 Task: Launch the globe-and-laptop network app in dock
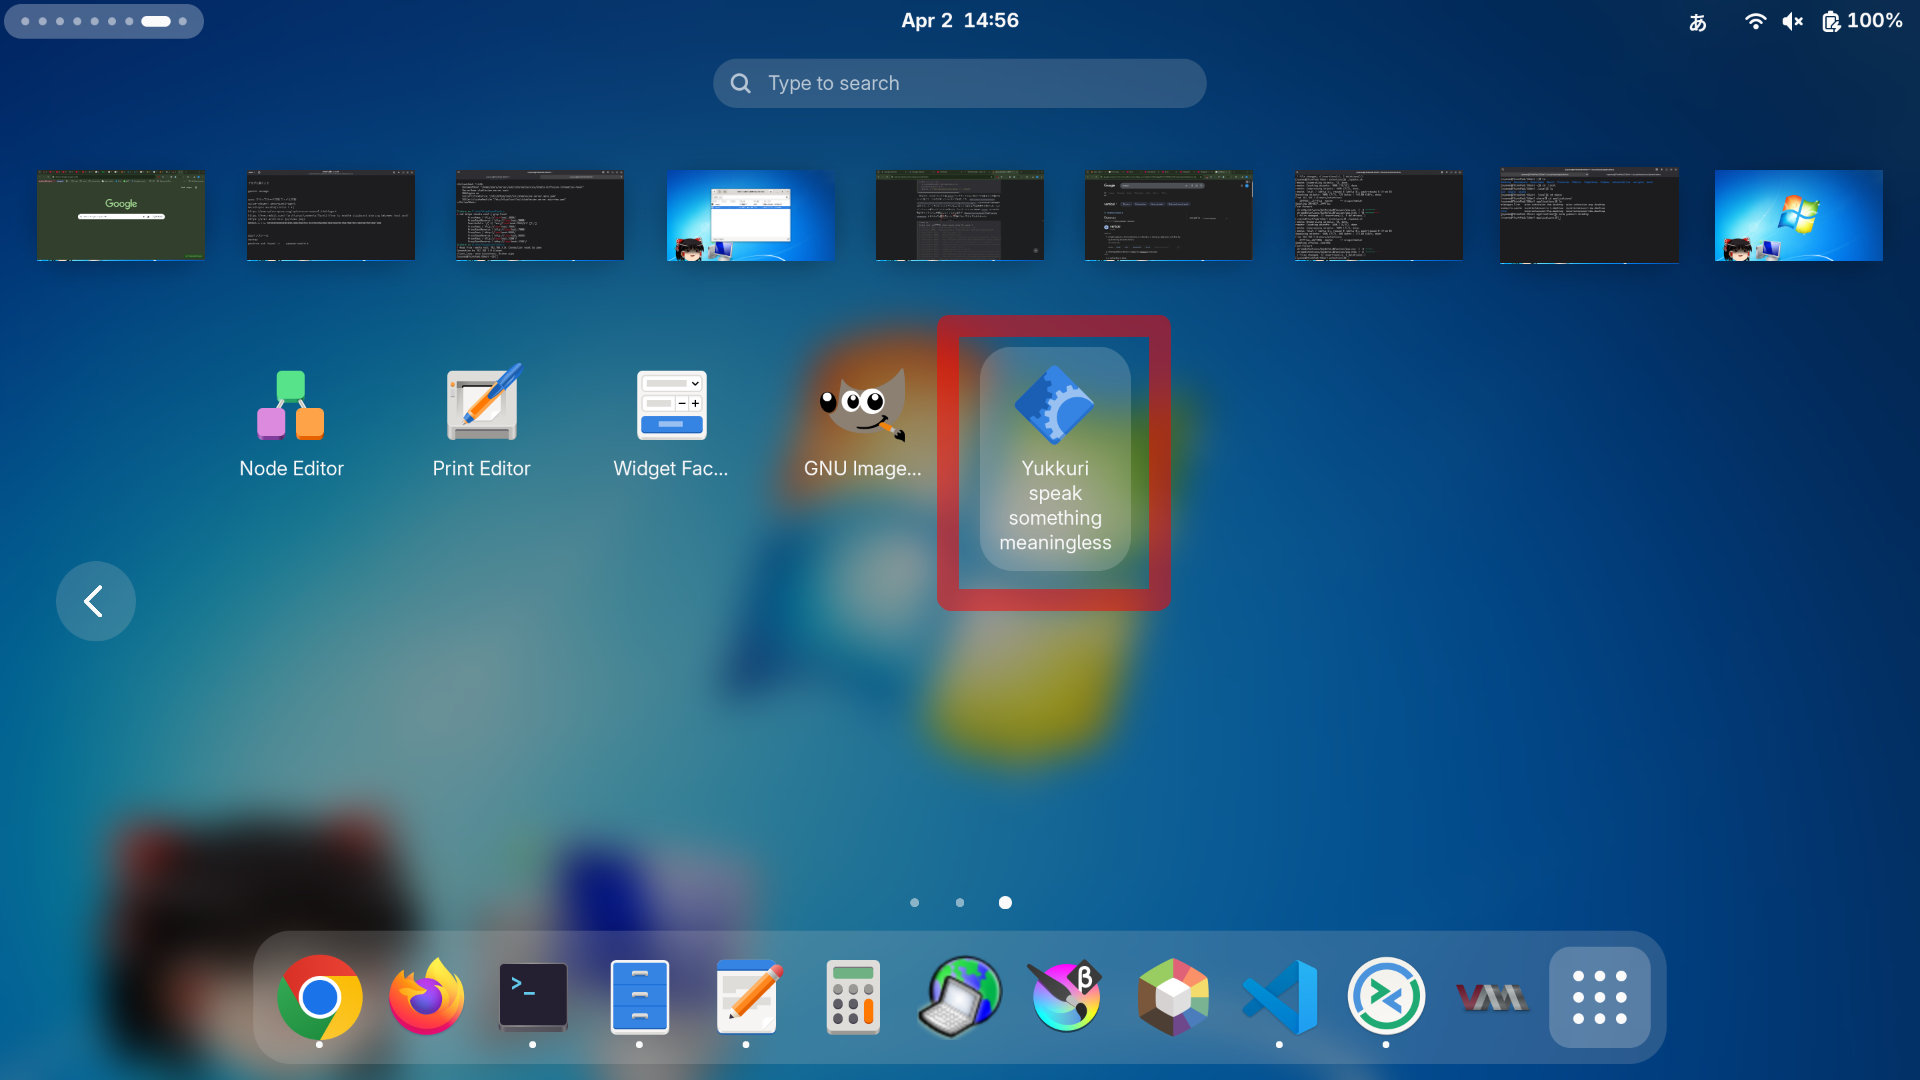click(960, 997)
